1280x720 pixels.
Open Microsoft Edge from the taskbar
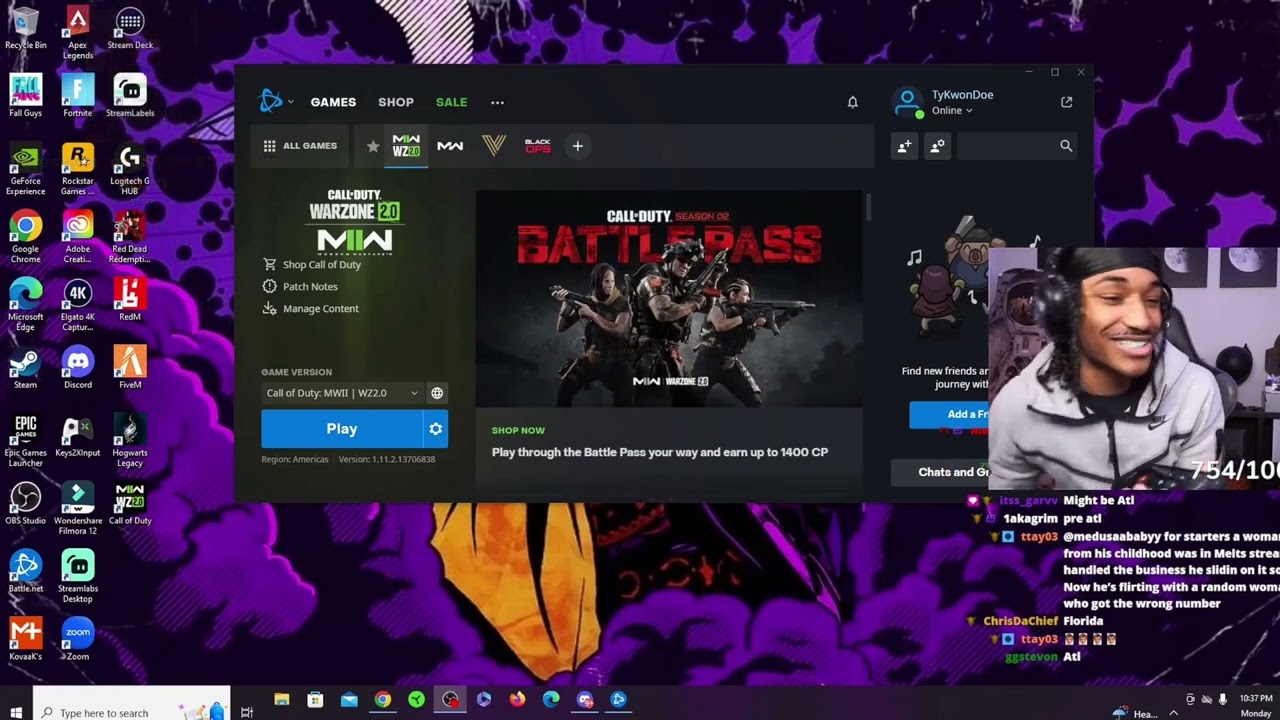point(551,700)
